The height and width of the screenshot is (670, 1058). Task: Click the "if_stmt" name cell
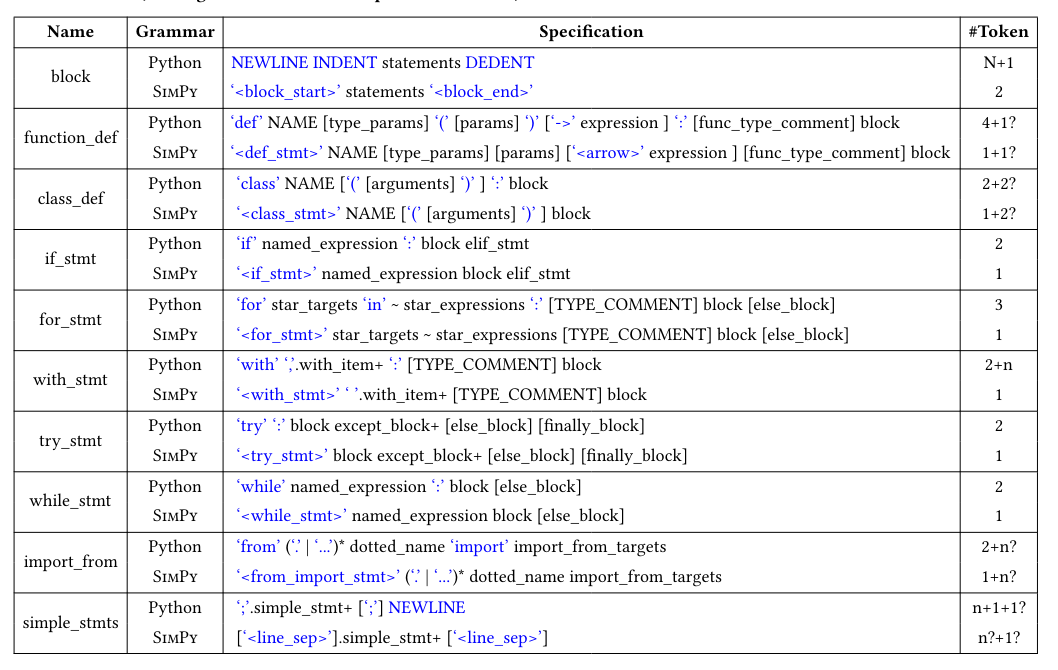point(70,258)
